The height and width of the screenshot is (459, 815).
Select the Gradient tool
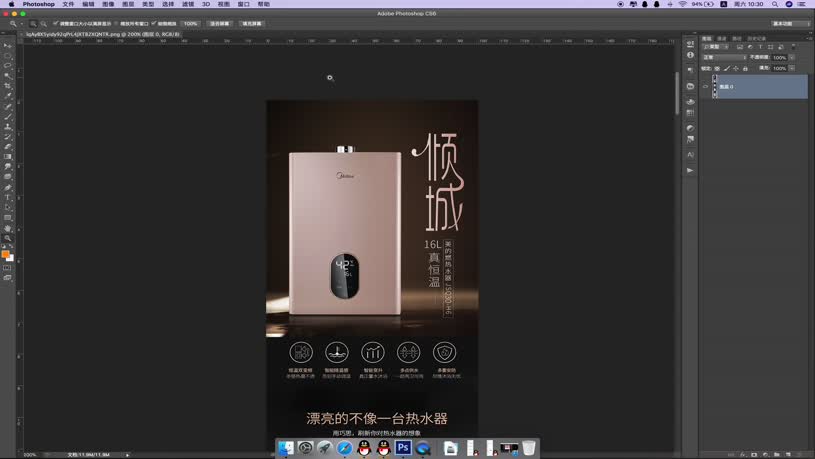[x=7, y=157]
